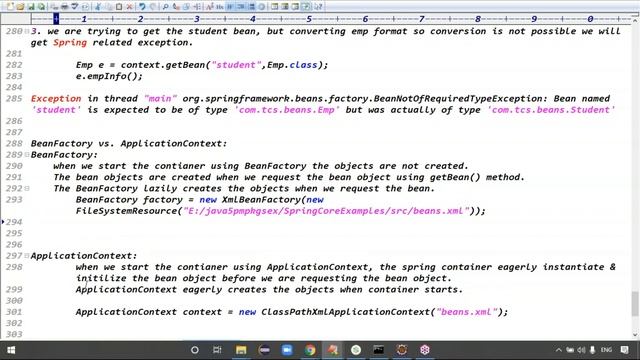The width and height of the screenshot is (640, 360).
Task: Click line number 301 in the gutter
Action: (14, 312)
